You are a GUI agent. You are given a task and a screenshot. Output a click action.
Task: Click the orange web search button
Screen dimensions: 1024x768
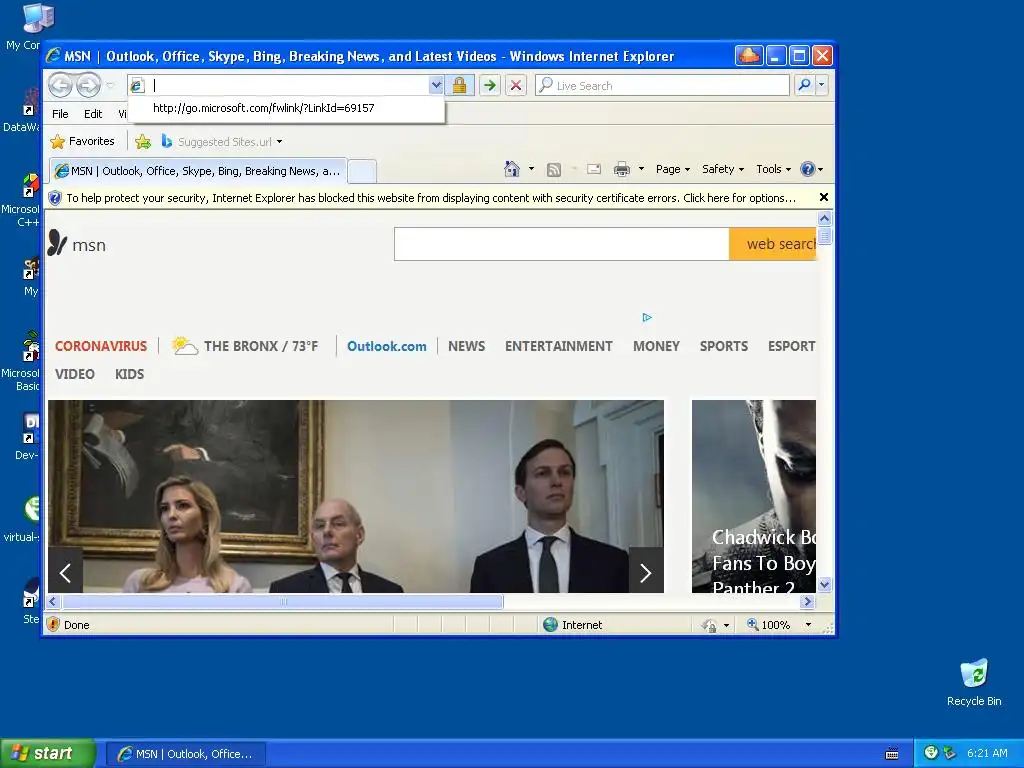[x=773, y=244]
